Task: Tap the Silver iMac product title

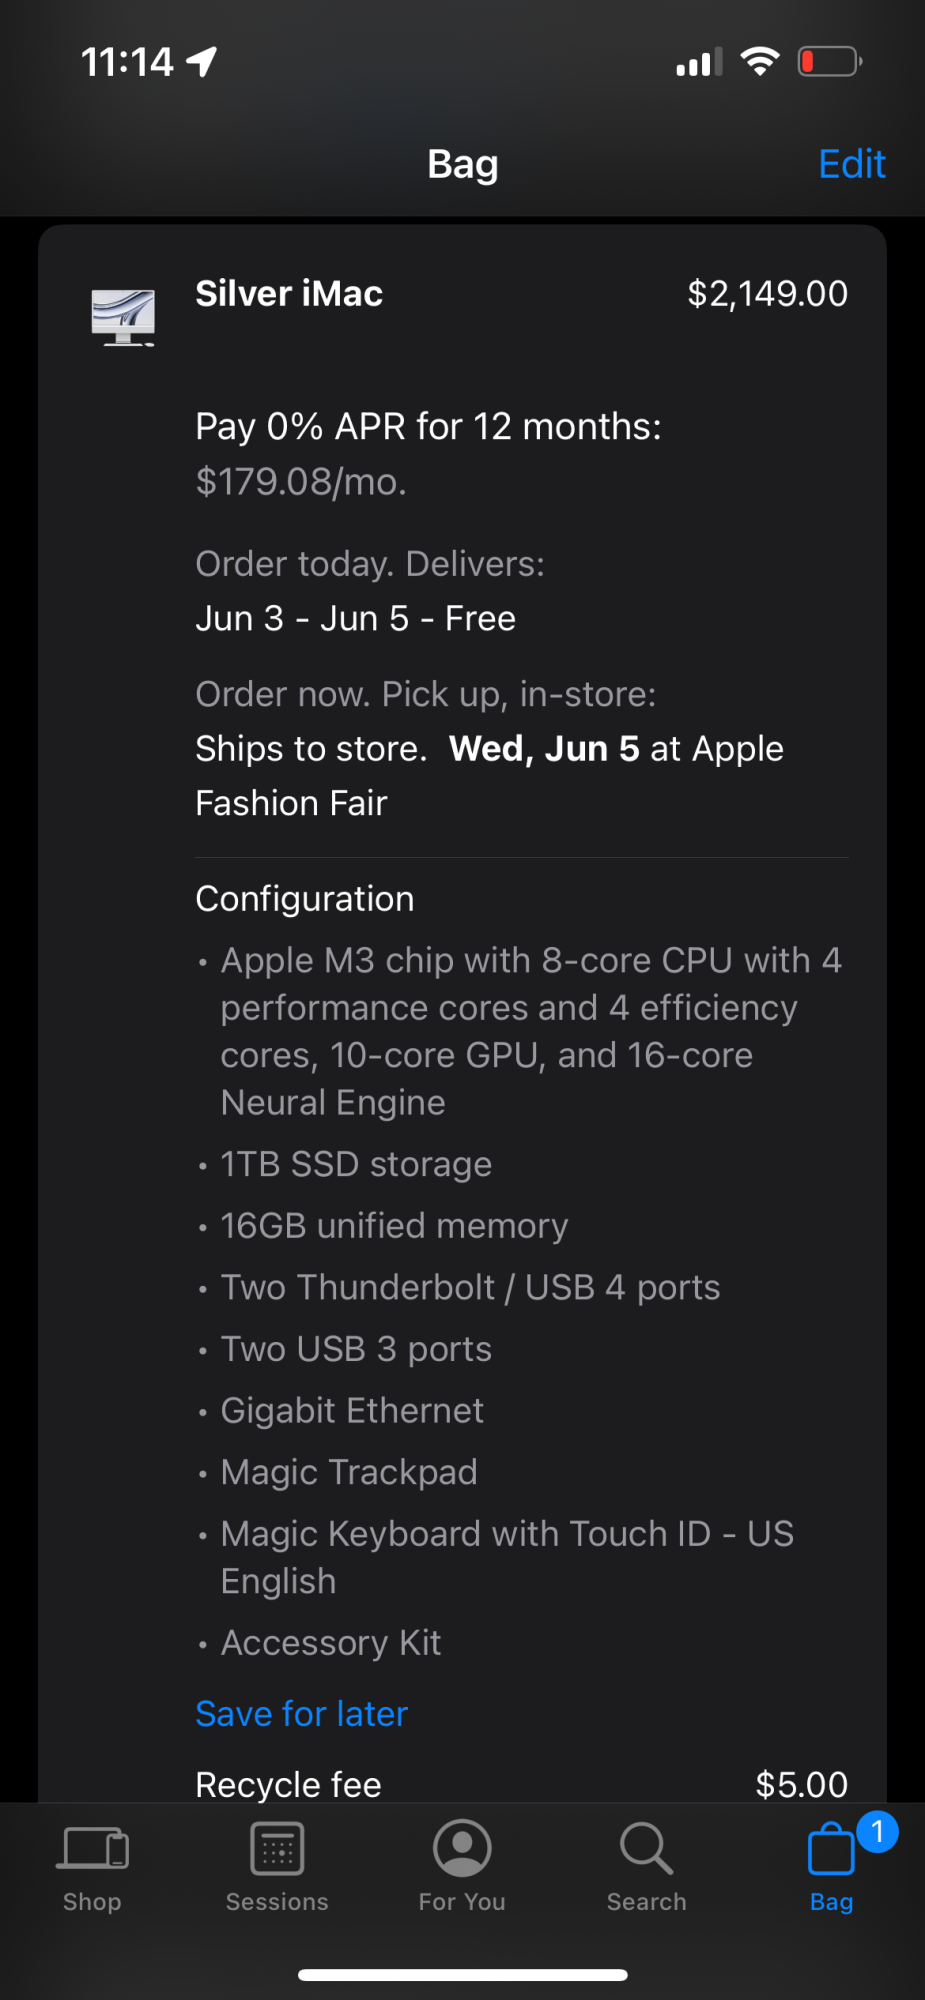Action: 289,294
